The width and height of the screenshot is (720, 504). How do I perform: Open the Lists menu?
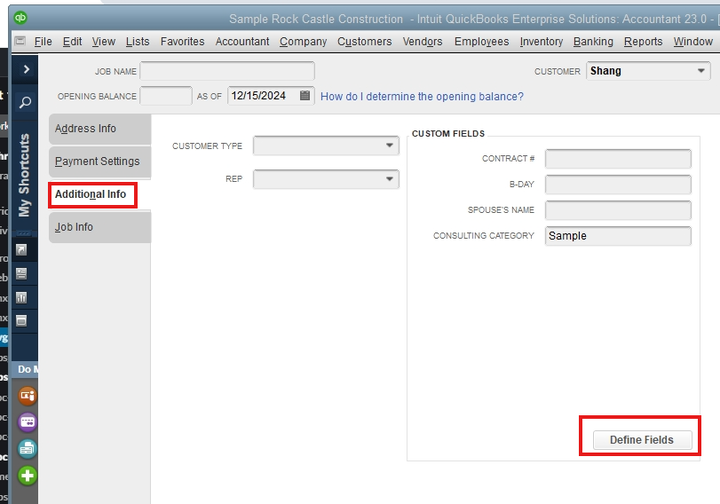pos(137,41)
